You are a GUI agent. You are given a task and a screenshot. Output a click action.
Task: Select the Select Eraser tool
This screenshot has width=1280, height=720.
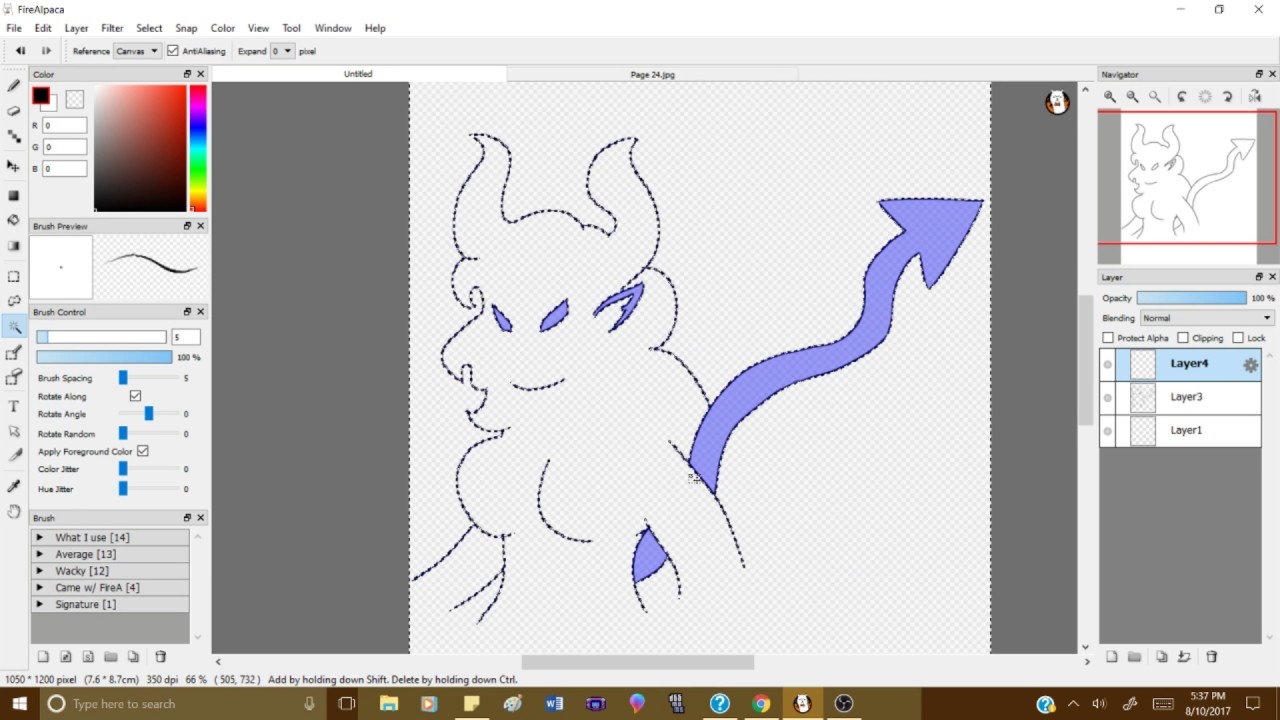point(14,377)
